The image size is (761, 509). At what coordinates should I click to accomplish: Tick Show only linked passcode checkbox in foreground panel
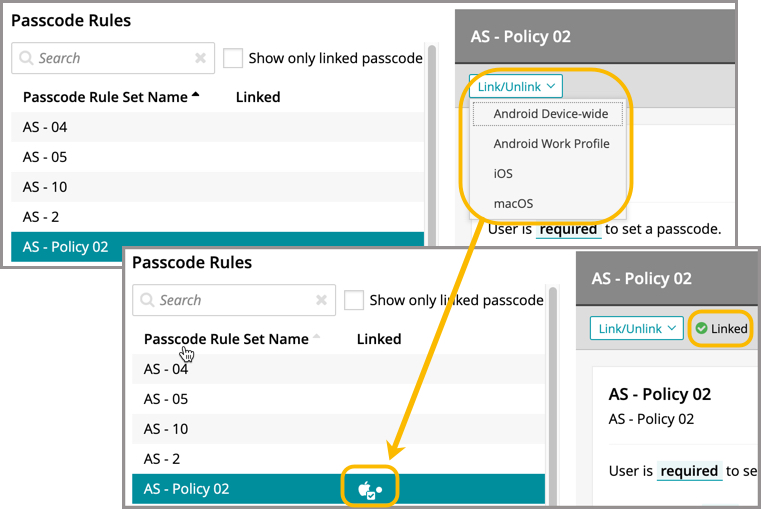point(354,300)
